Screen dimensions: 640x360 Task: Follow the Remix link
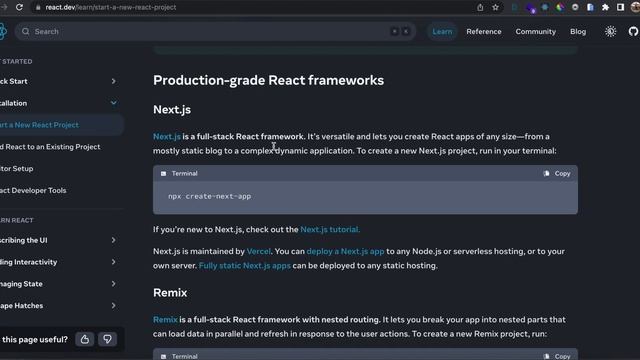[165, 320]
